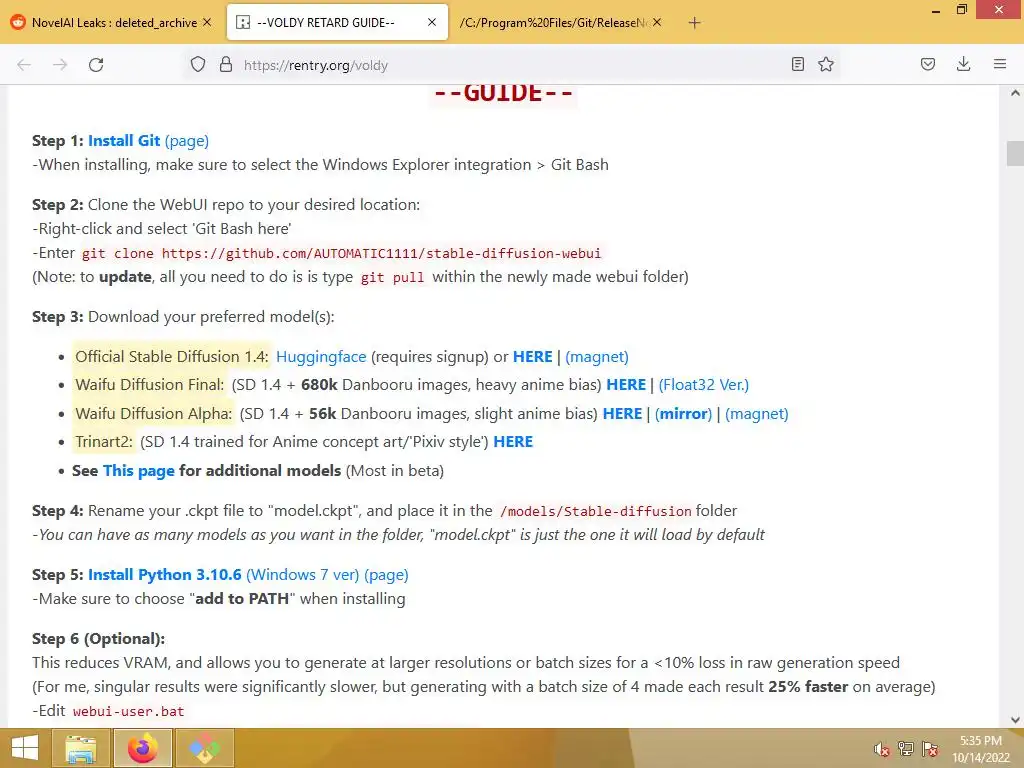
Task: Go forward one page in the browser
Action: point(60,65)
